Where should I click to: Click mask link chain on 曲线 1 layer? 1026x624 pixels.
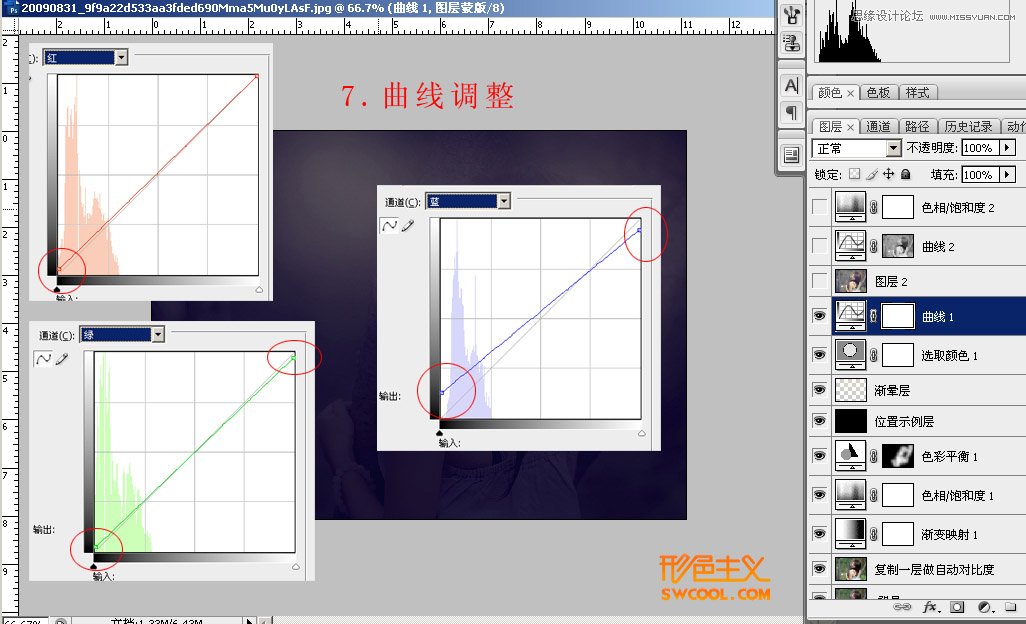point(874,317)
